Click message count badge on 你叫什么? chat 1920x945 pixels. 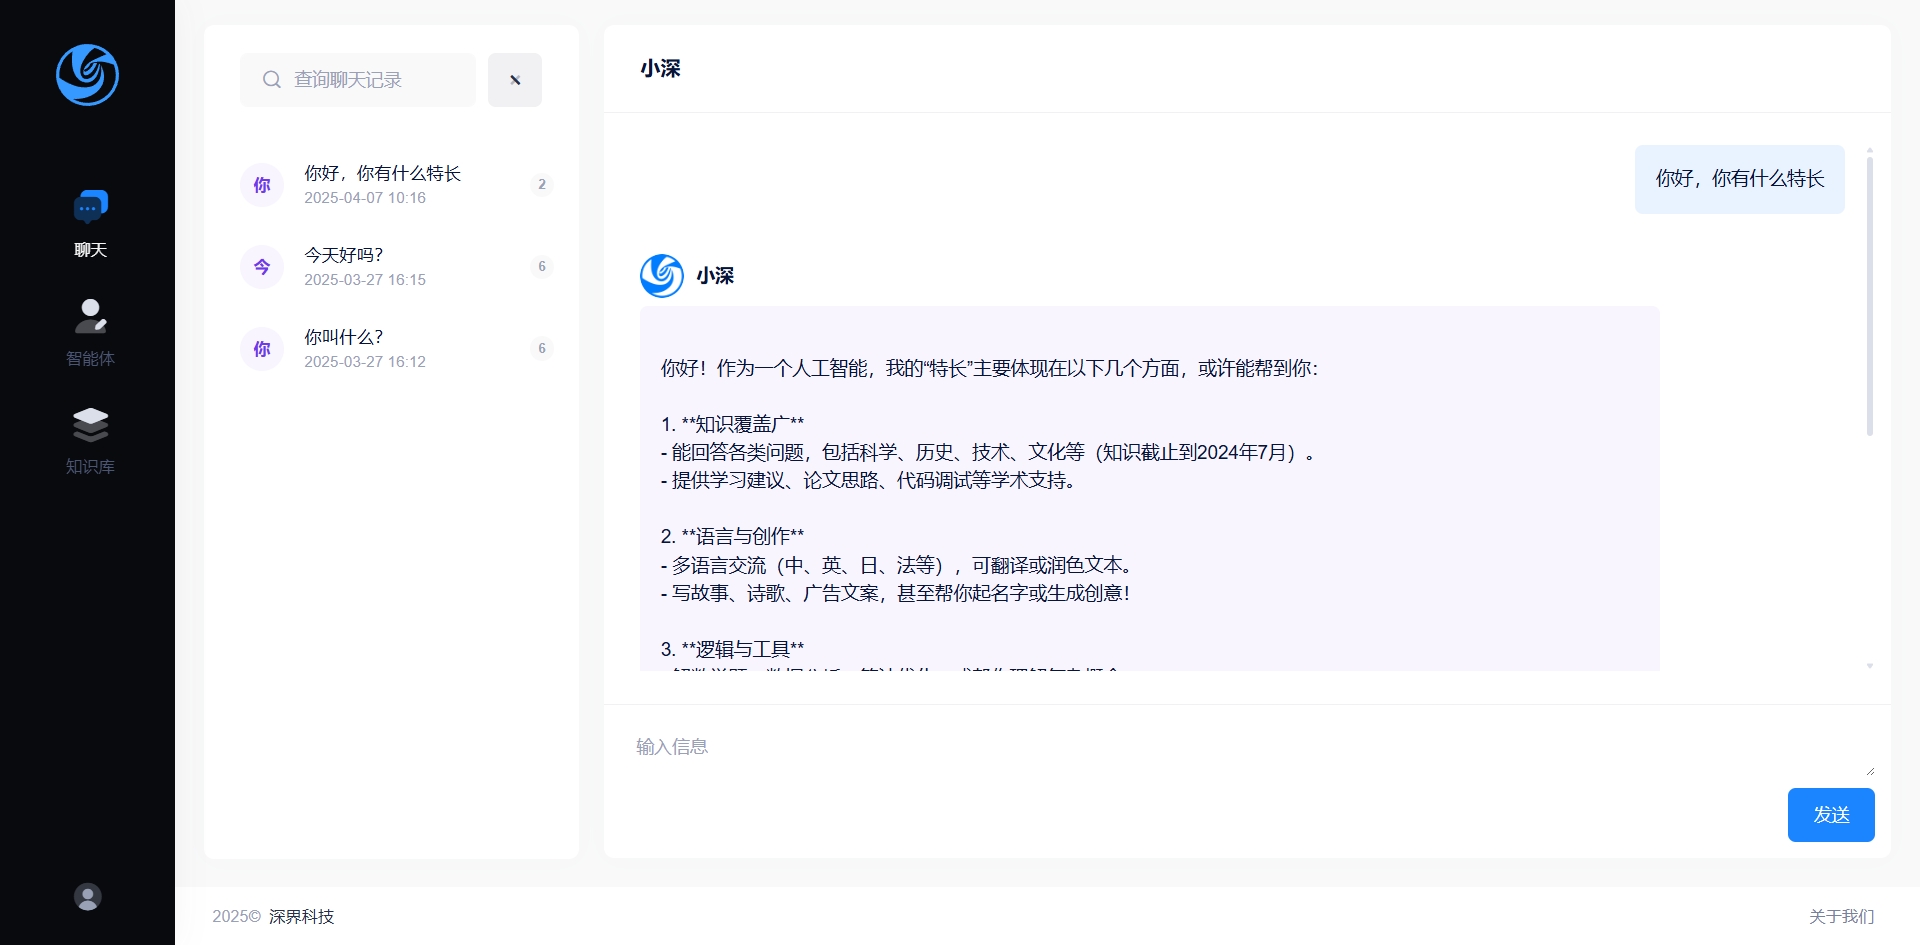point(542,348)
